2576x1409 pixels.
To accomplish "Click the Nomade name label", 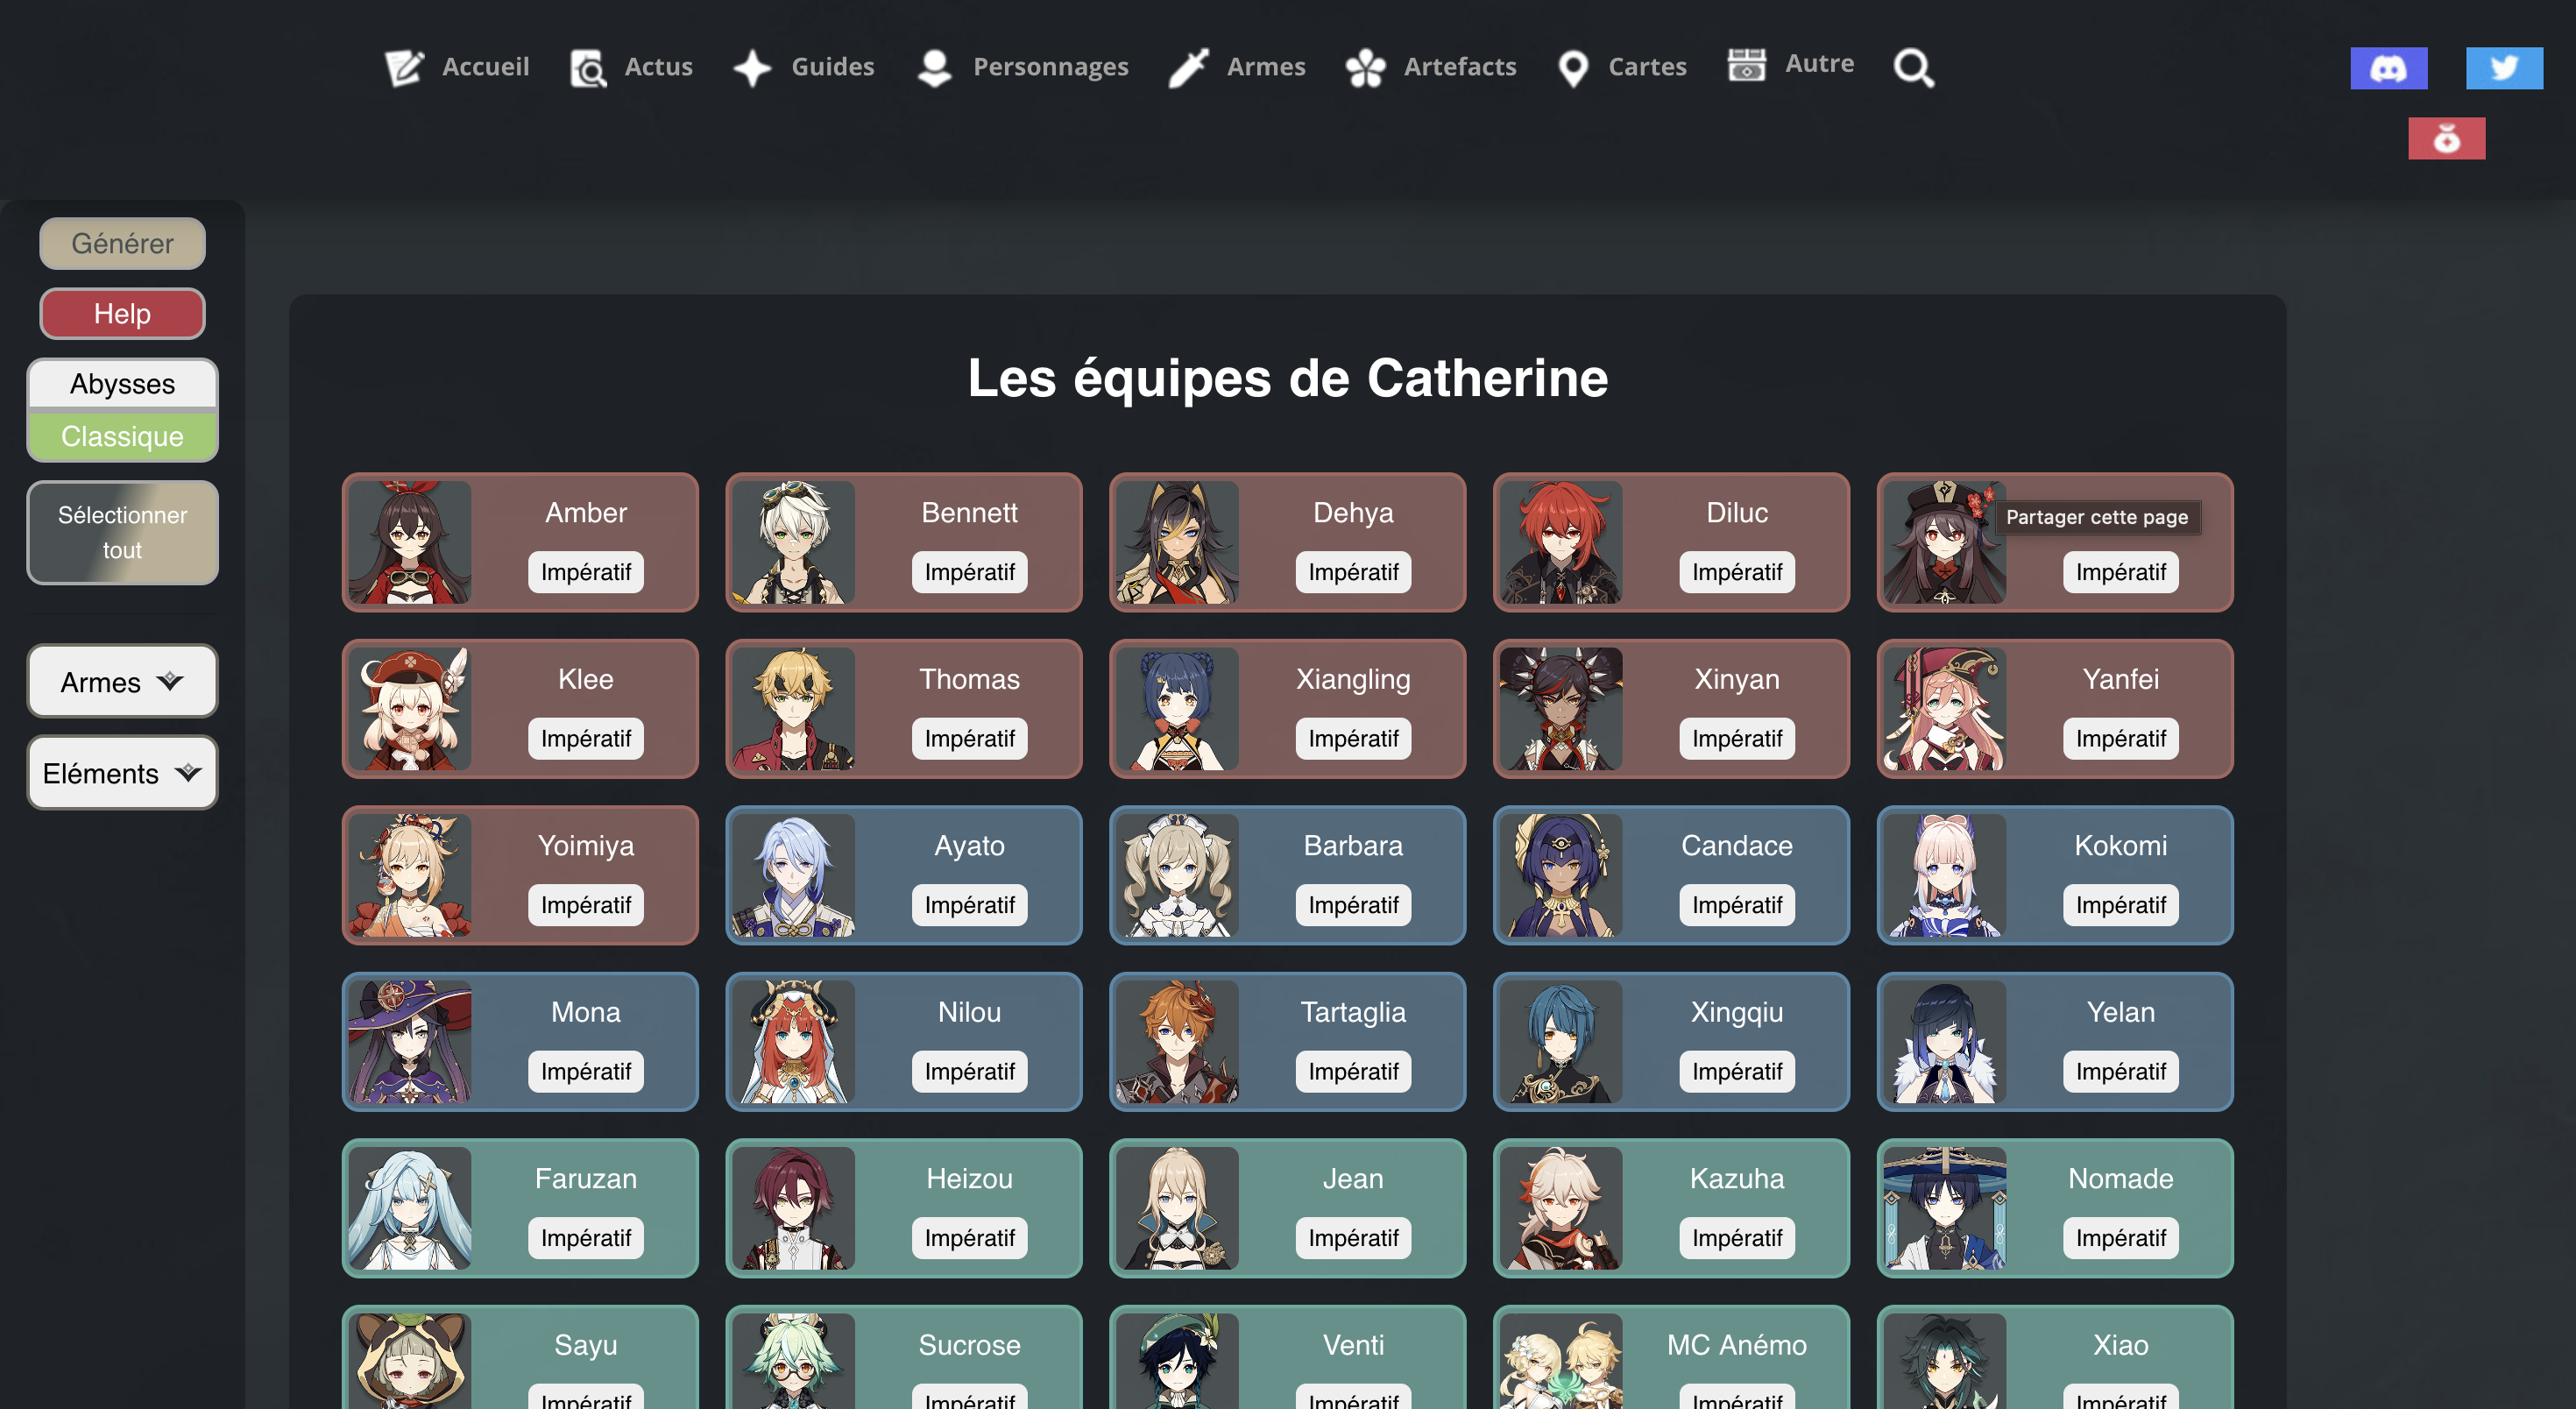I will coord(2120,1178).
